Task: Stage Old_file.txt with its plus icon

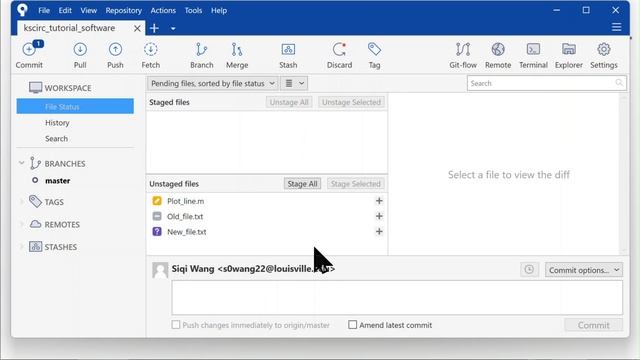Action: tap(379, 216)
